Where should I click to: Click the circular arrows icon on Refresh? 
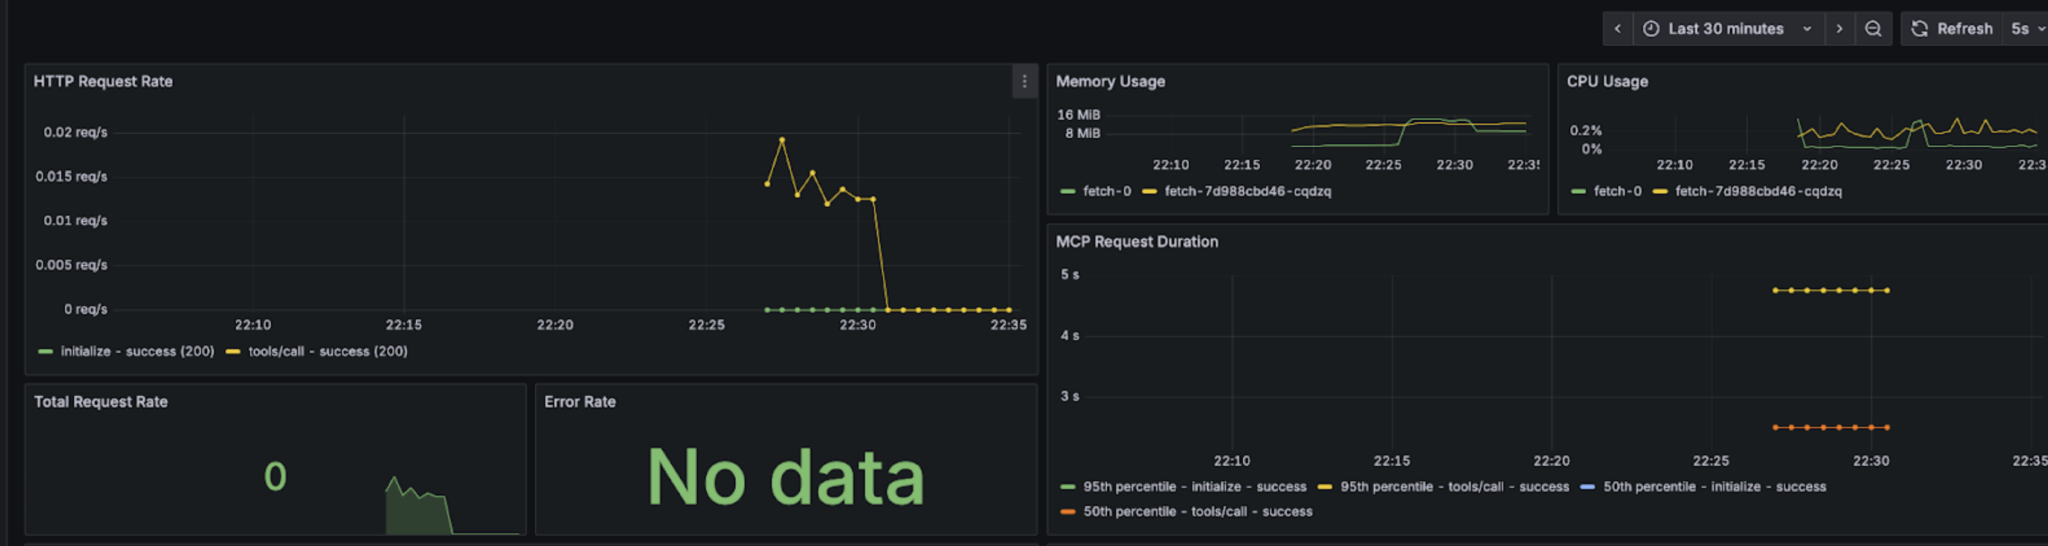pyautogui.click(x=1919, y=29)
